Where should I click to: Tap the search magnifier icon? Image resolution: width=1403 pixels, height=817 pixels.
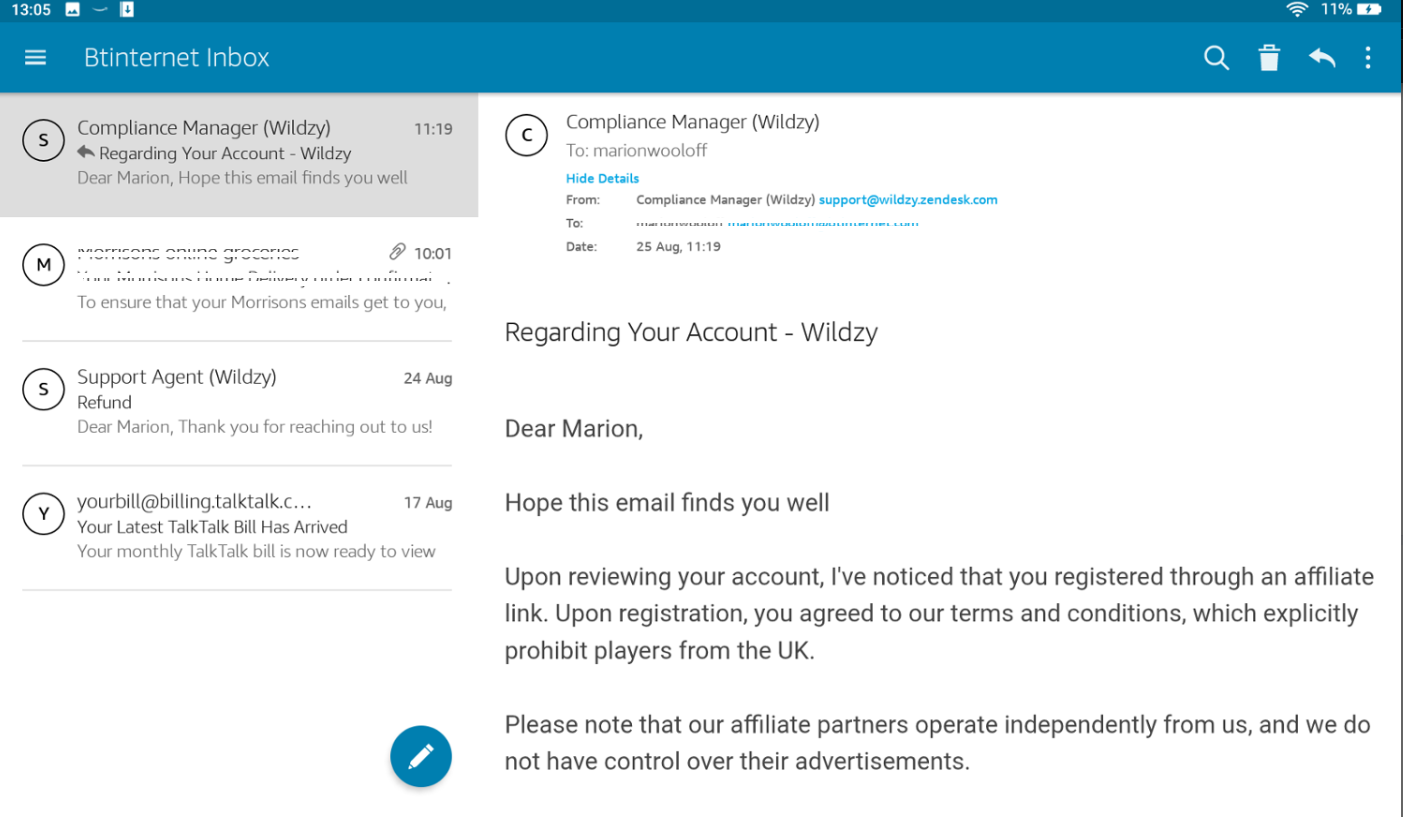[1216, 58]
